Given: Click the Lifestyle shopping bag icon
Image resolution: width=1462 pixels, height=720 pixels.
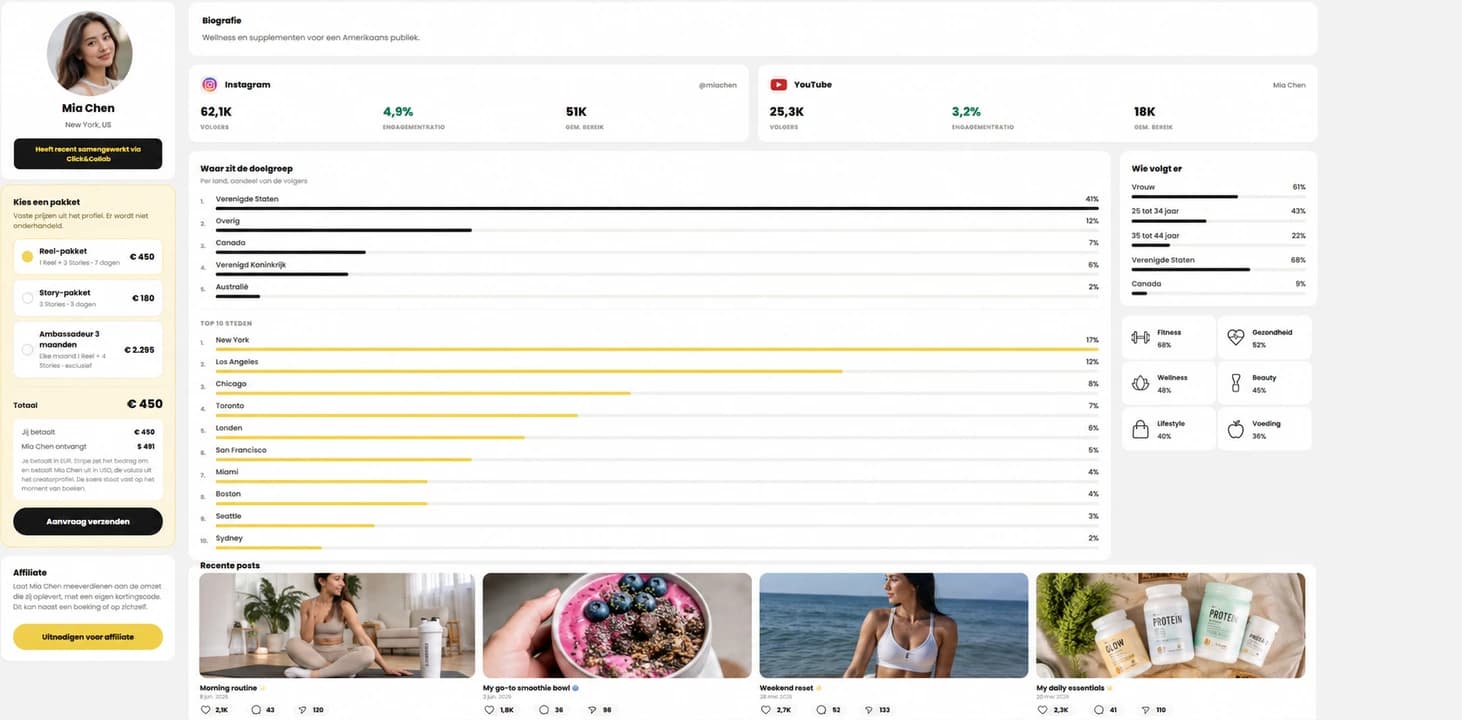Looking at the screenshot, I should pyautogui.click(x=1140, y=429).
